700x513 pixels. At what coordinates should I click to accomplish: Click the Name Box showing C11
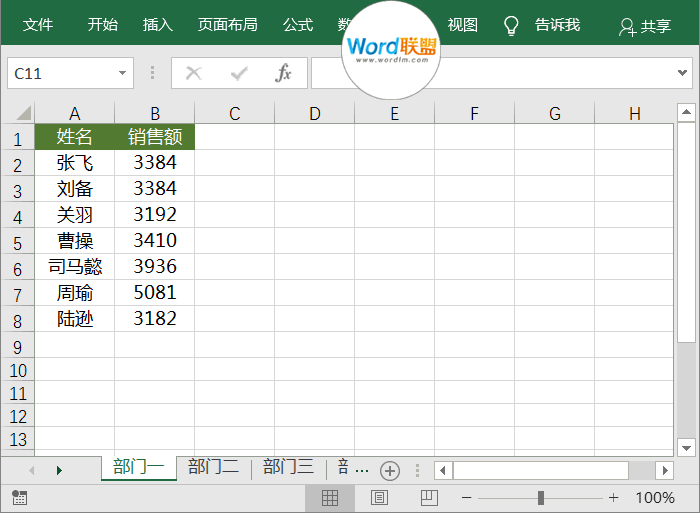(71, 73)
